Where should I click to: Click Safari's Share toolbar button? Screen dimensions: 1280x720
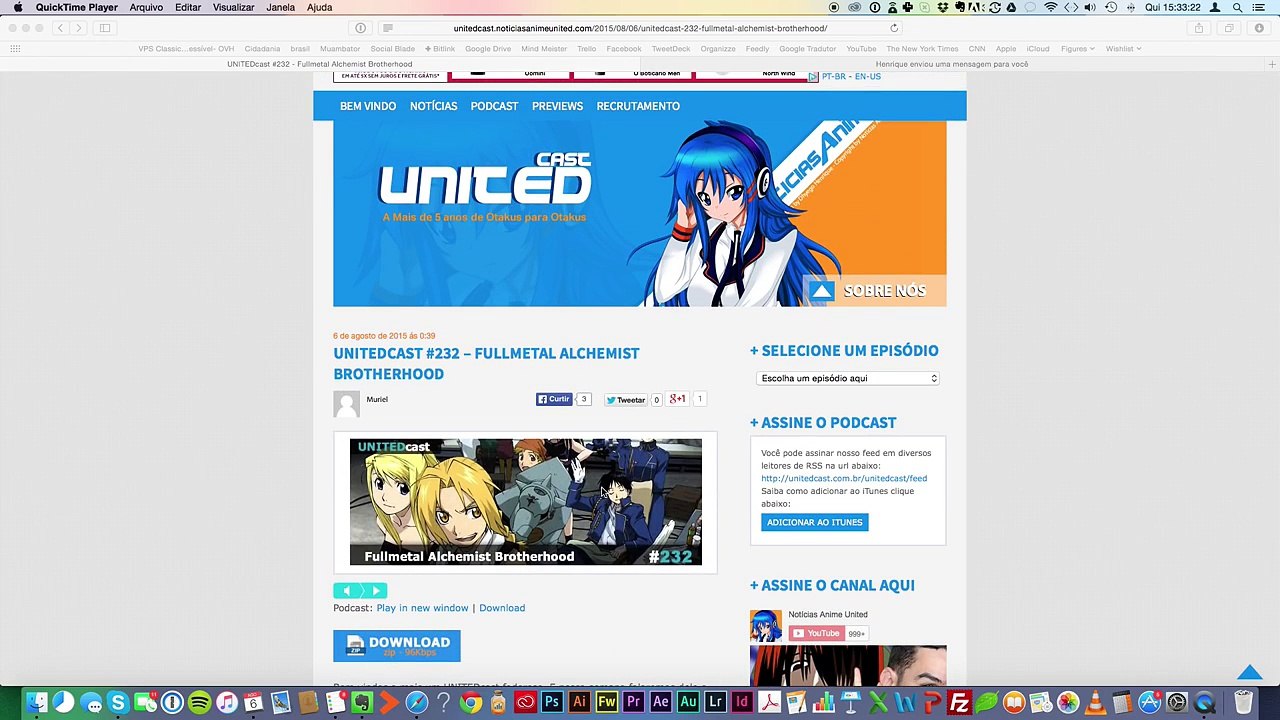pyautogui.click(x=1198, y=28)
